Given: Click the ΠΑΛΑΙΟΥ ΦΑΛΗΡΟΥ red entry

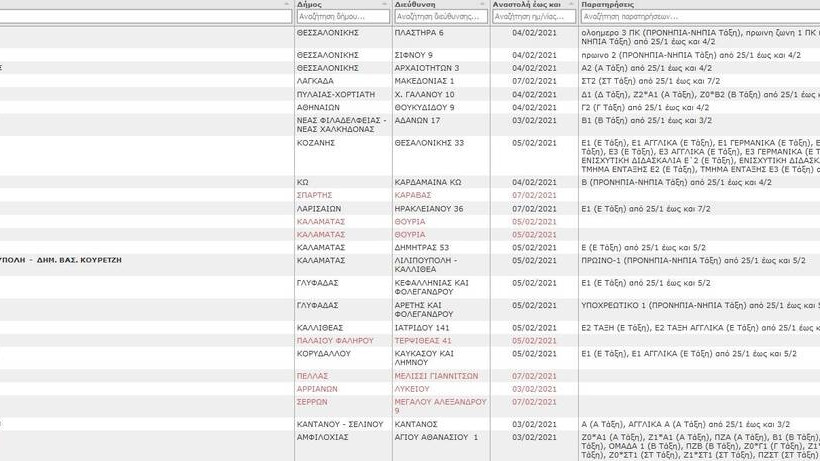Looking at the screenshot, I should [335, 341].
